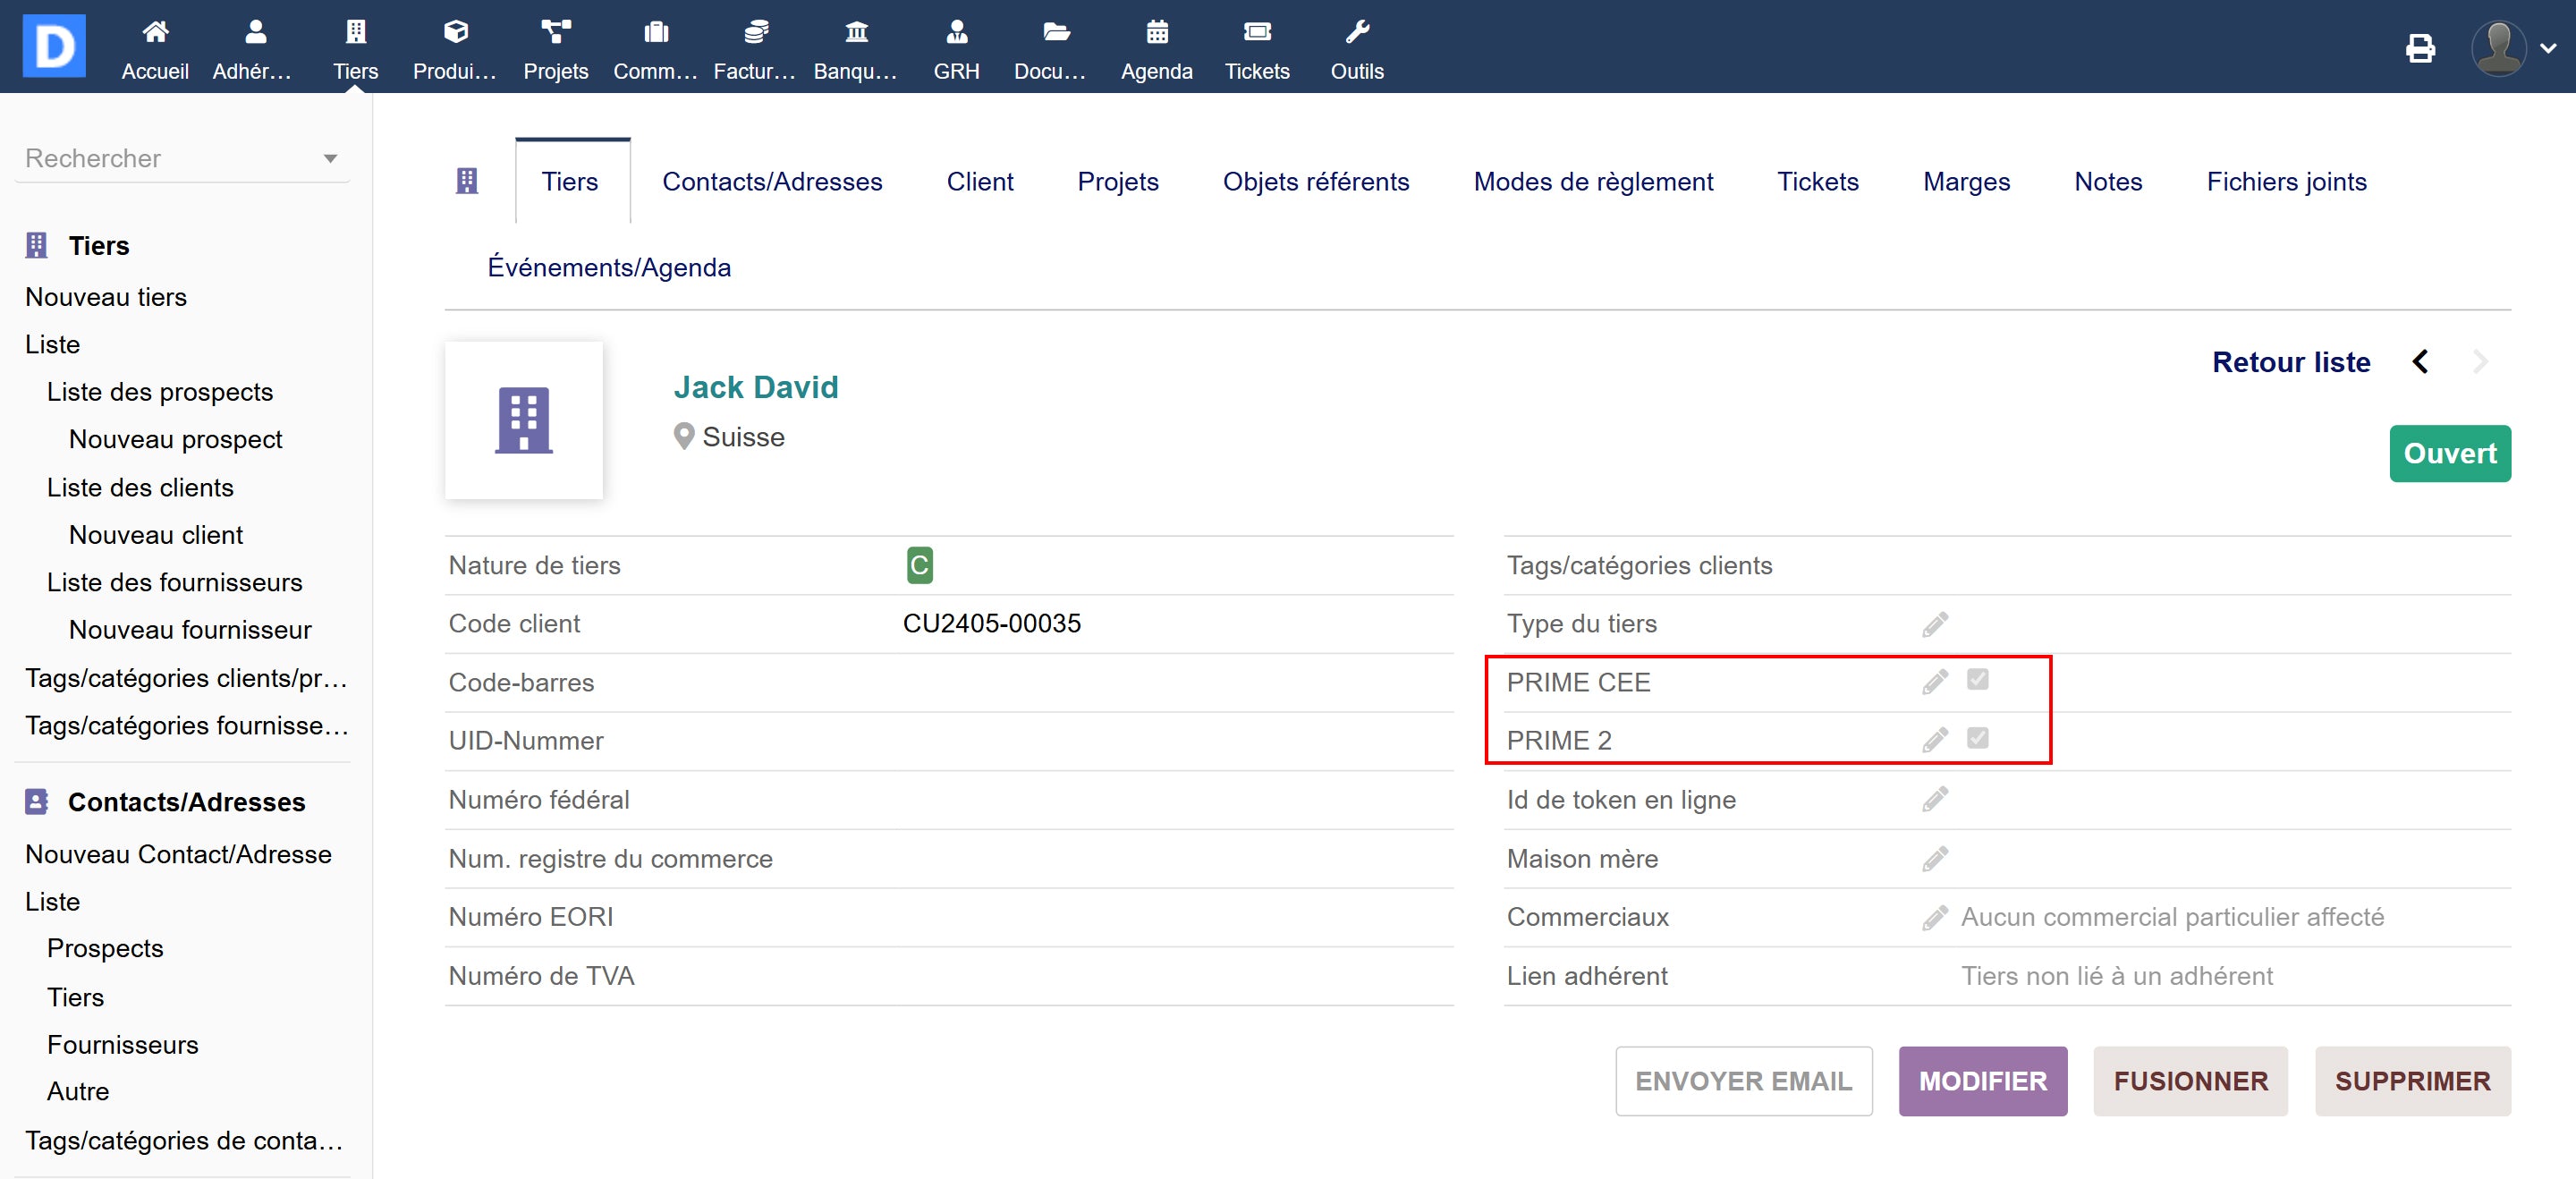This screenshot has height=1179, width=2576.
Task: Go to previous record arrow
Action: click(2420, 361)
